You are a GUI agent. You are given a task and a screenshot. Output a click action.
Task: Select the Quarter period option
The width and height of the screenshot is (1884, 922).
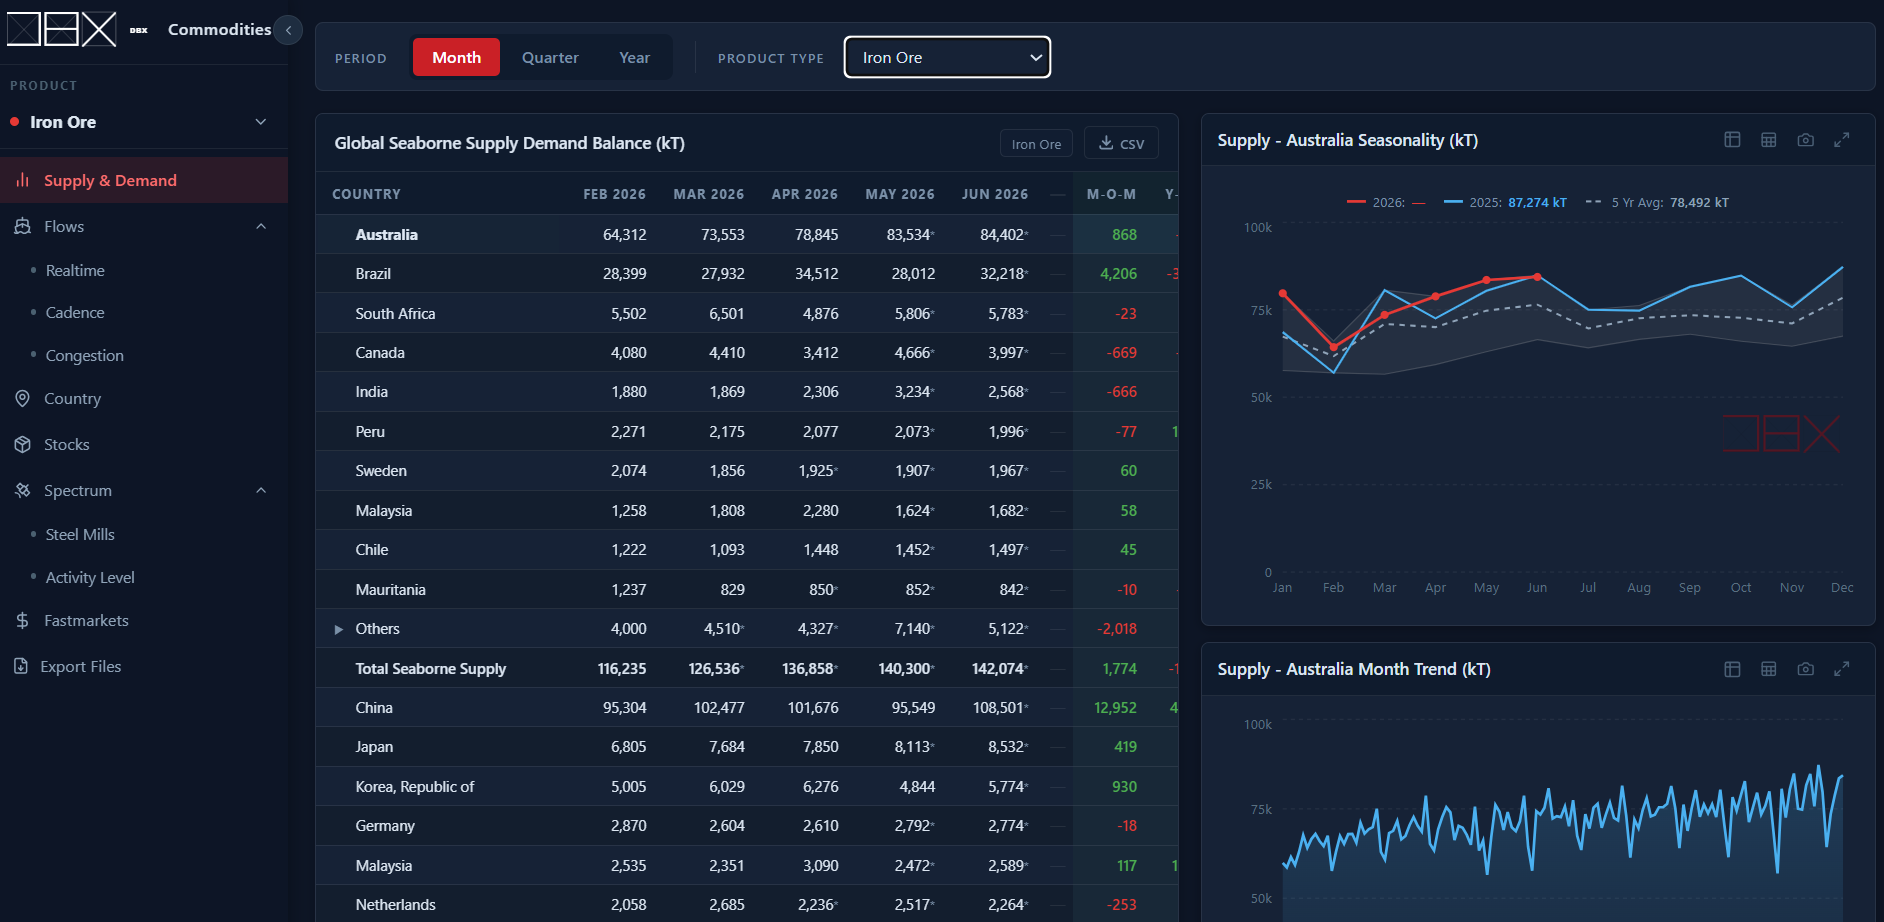coord(550,57)
